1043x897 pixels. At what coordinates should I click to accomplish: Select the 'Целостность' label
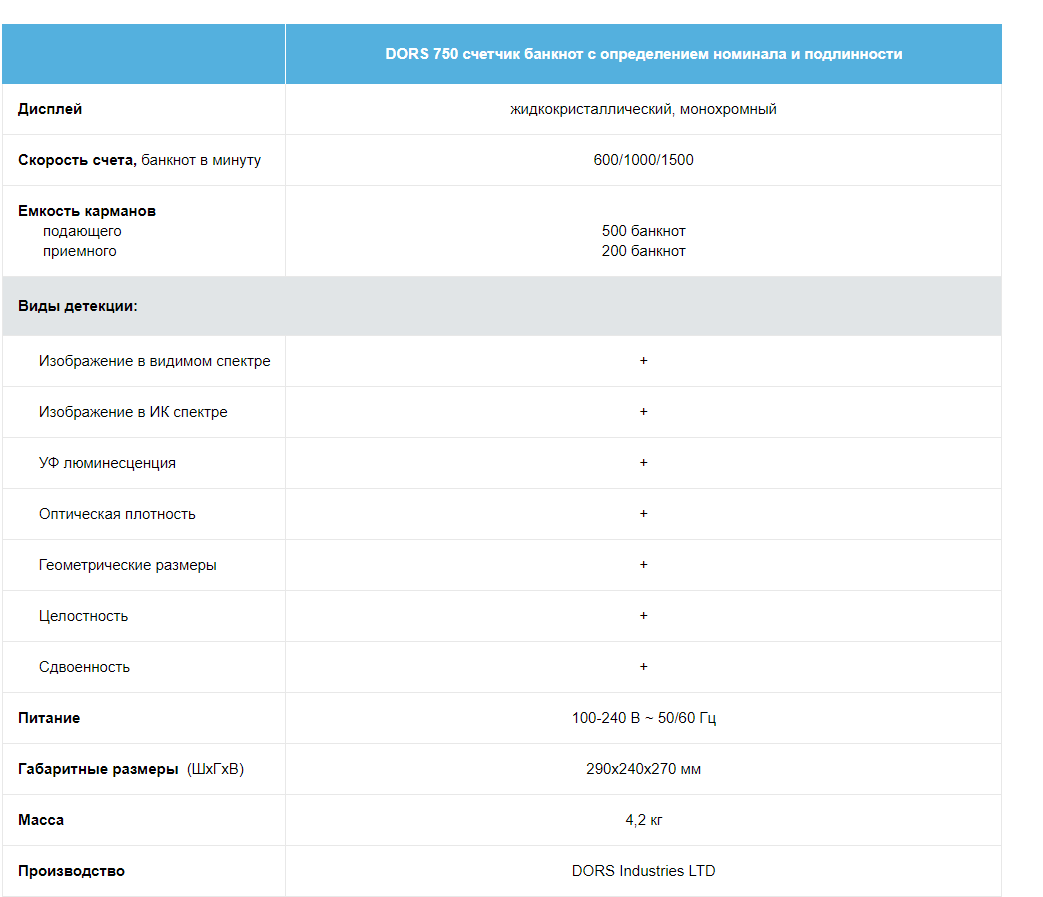tap(83, 616)
